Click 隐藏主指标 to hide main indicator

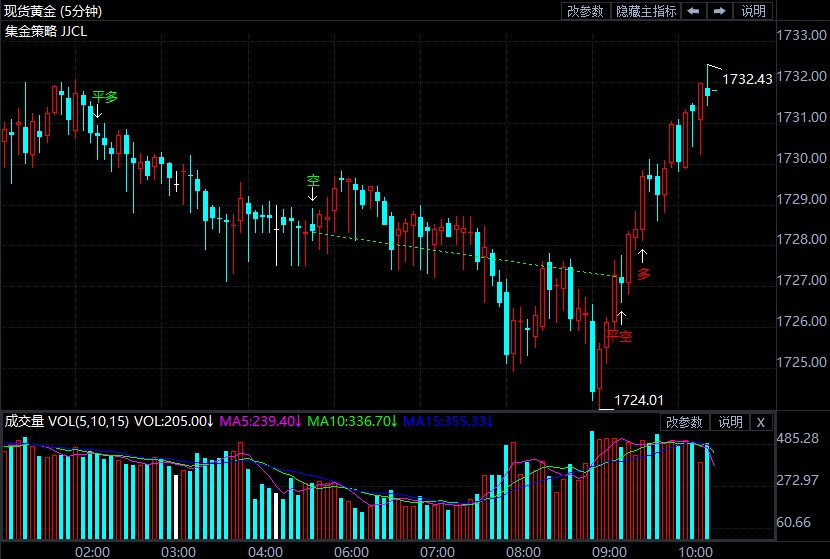tap(646, 11)
